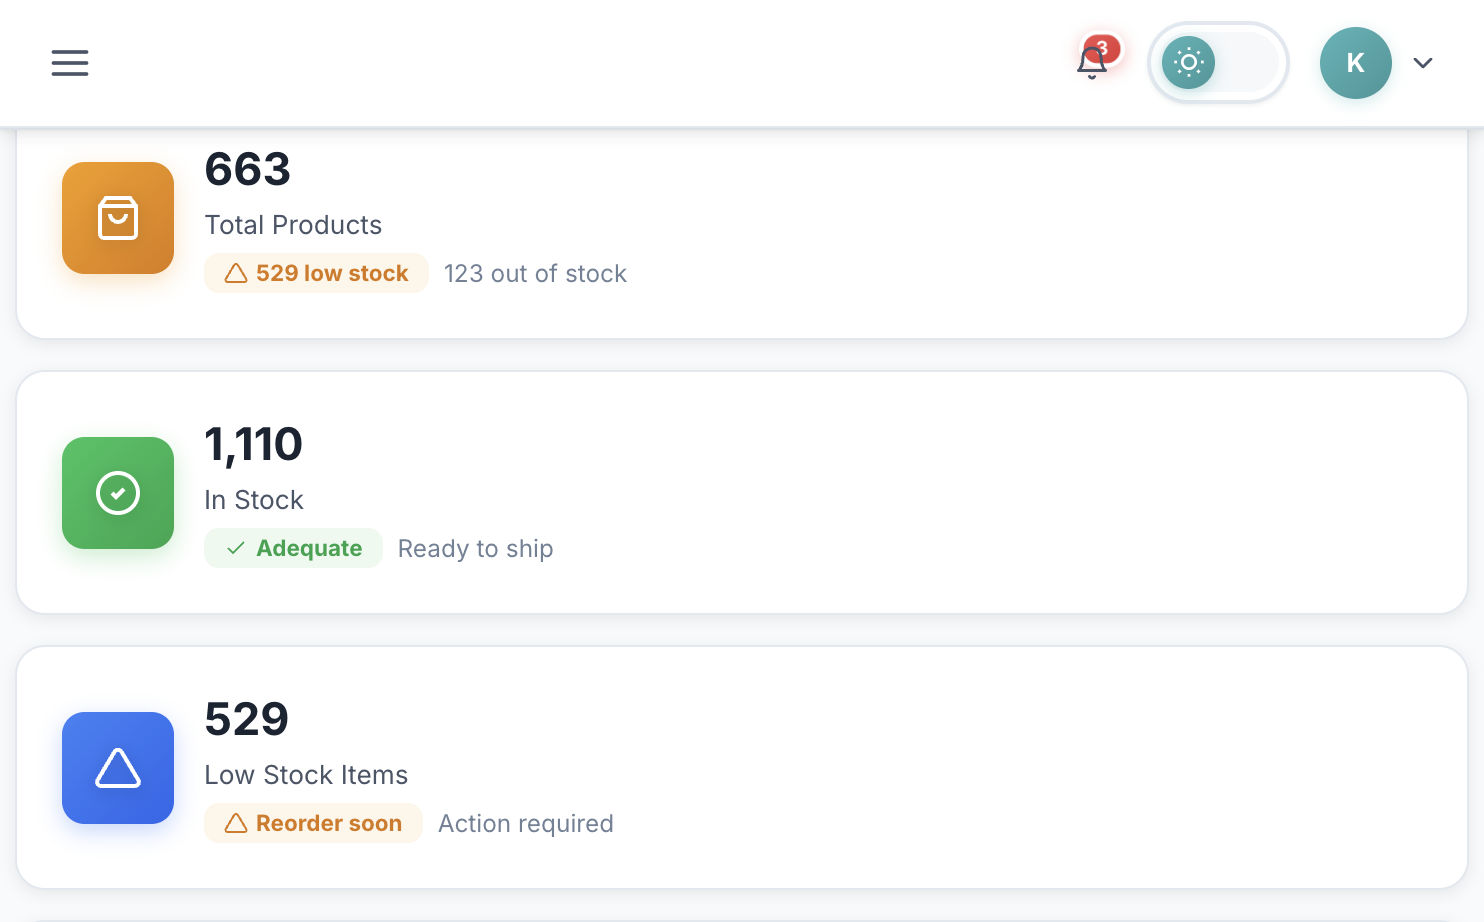Click the 529 Low Stock Items value
This screenshot has height=922, width=1484.
pyautogui.click(x=246, y=719)
